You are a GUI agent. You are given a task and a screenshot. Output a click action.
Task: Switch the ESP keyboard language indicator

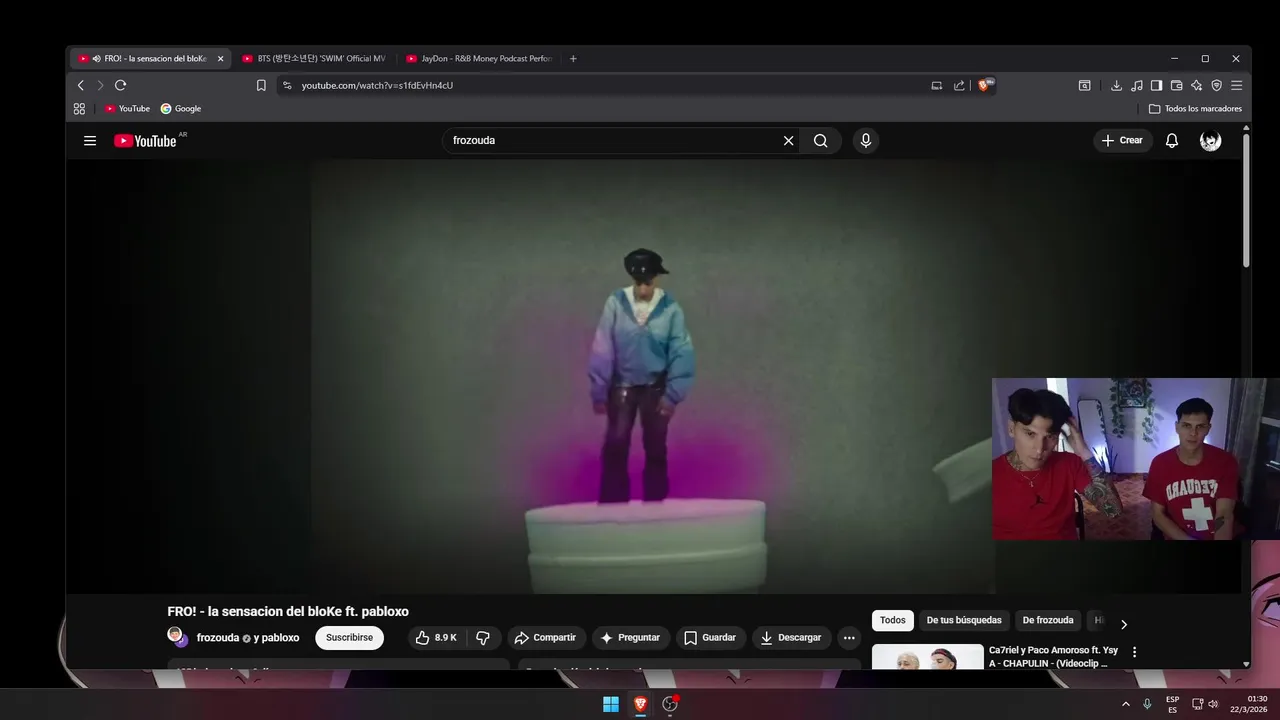click(x=1172, y=704)
